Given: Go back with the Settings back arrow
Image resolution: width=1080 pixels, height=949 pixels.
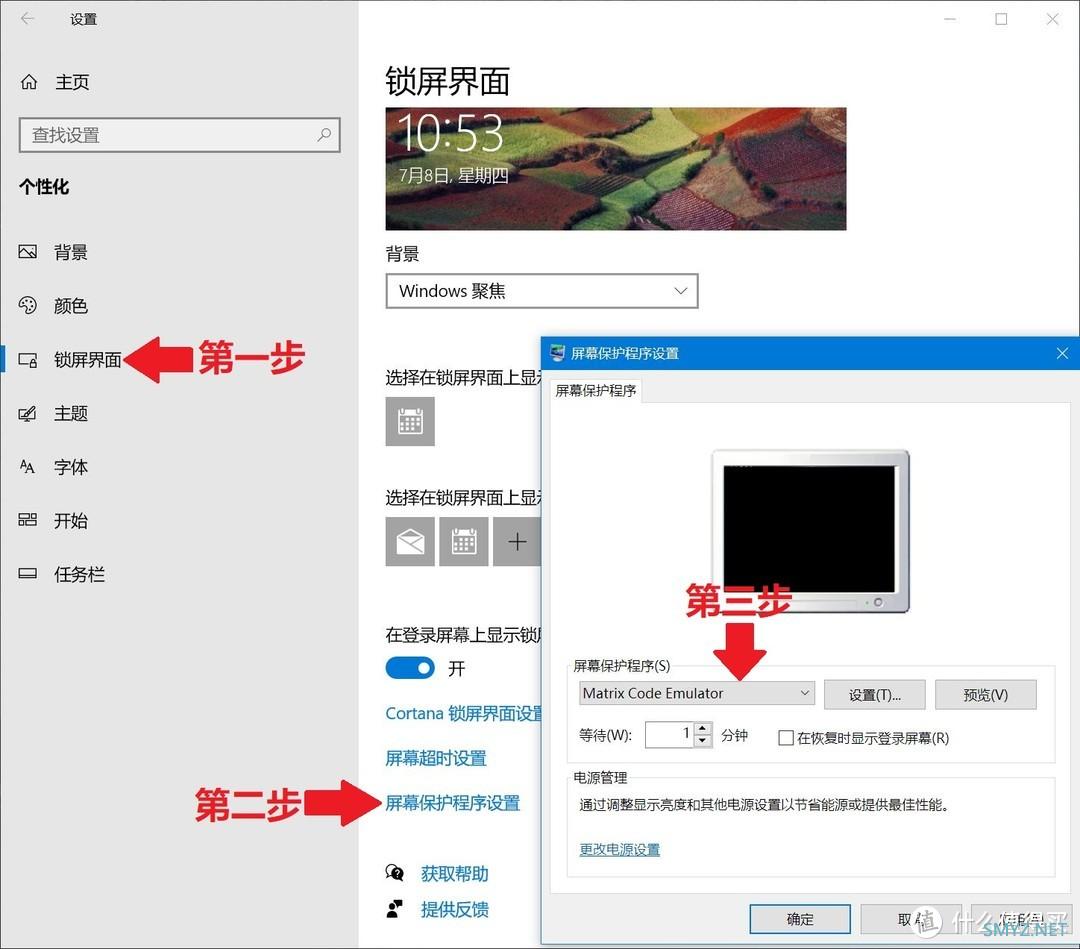Looking at the screenshot, I should tap(28, 19).
